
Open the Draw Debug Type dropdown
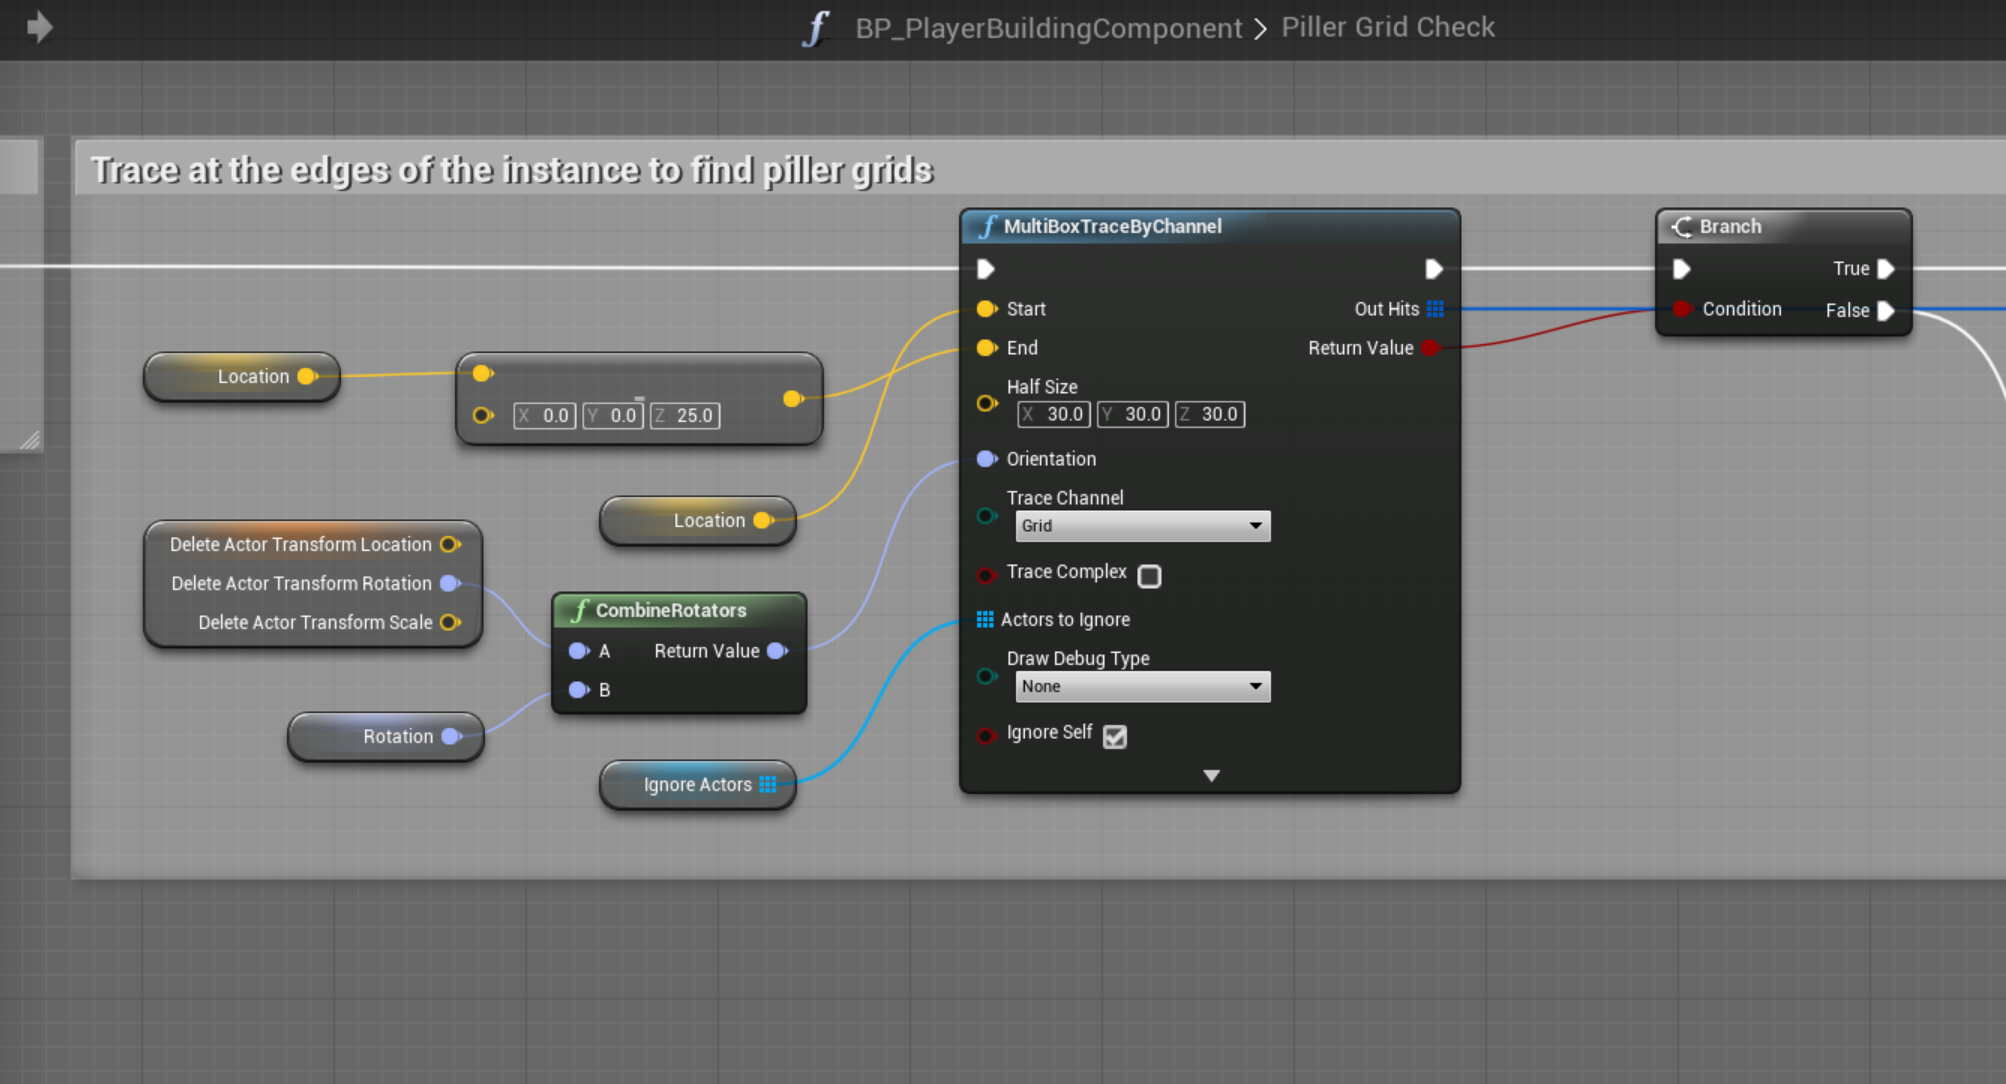[1142, 687]
